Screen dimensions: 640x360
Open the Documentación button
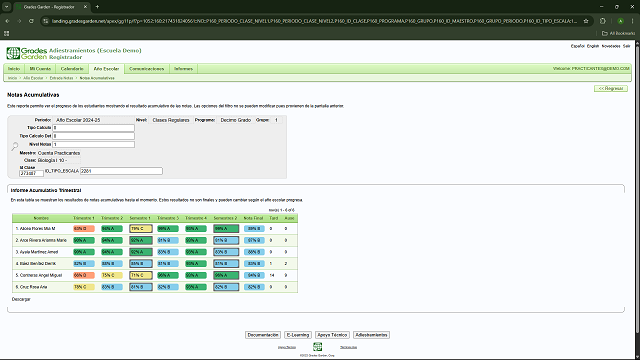pos(263,335)
